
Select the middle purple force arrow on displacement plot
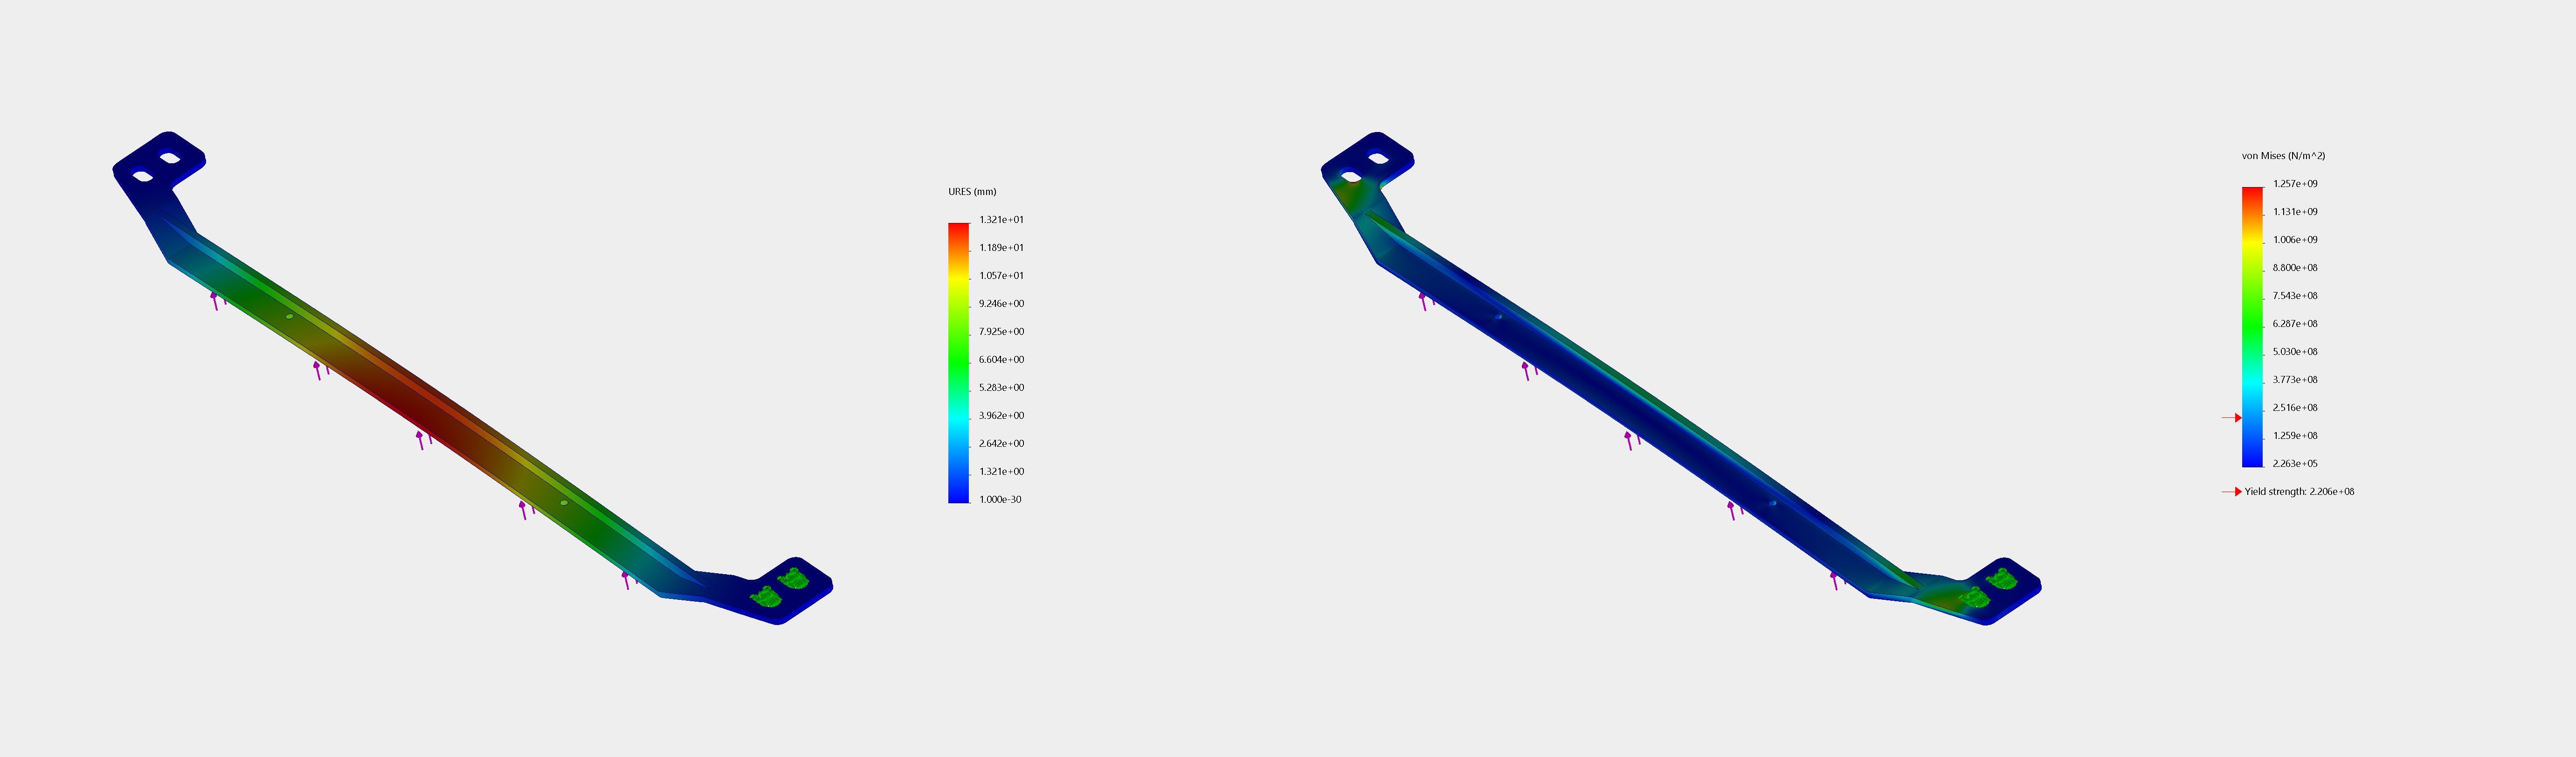[x=420, y=439]
